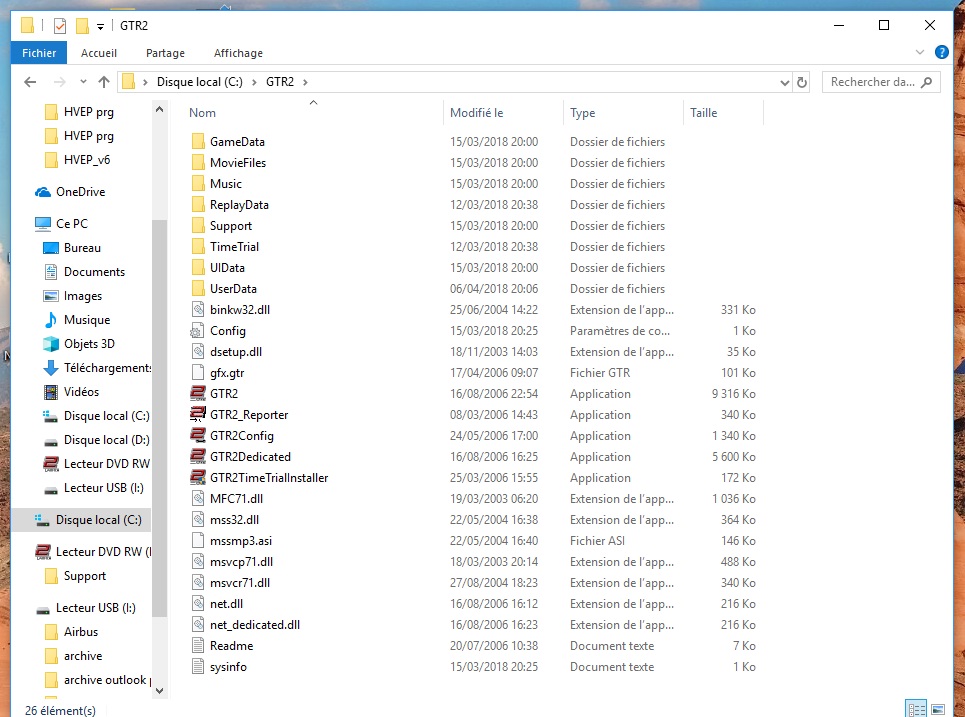This screenshot has height=717, width=965.
Task: Select the ReplayData folder row
Action: tap(474, 204)
